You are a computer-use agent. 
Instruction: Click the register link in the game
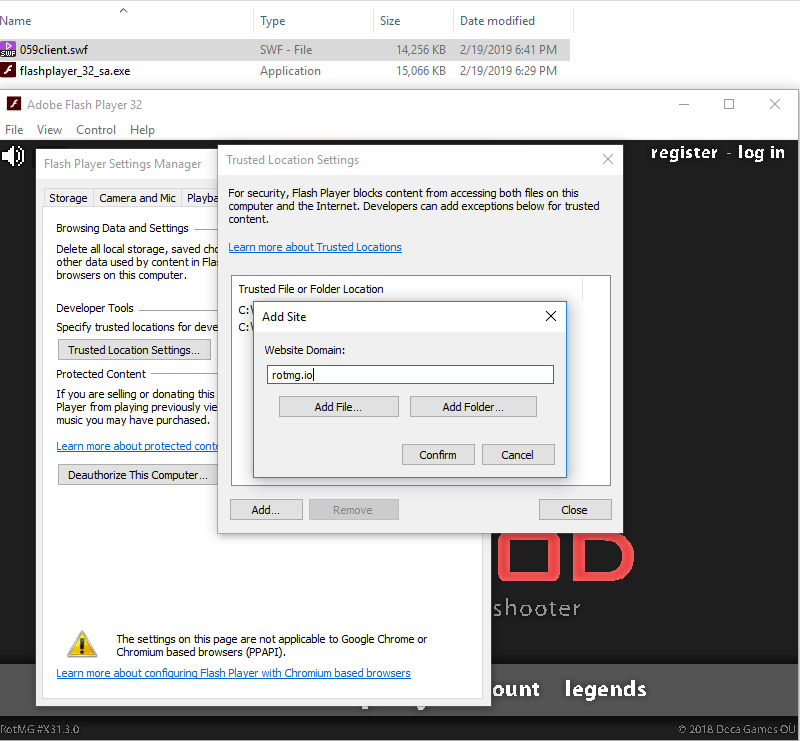pos(684,153)
